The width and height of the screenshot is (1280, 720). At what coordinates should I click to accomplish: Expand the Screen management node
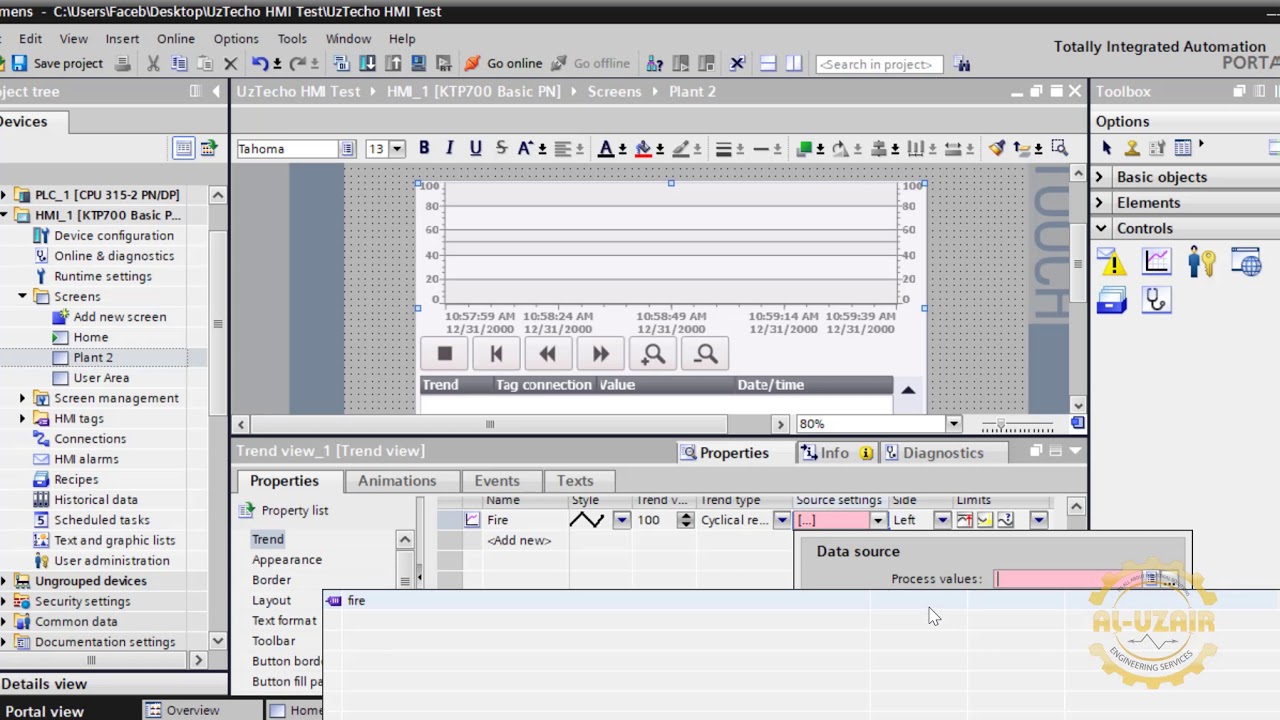[x=22, y=398]
